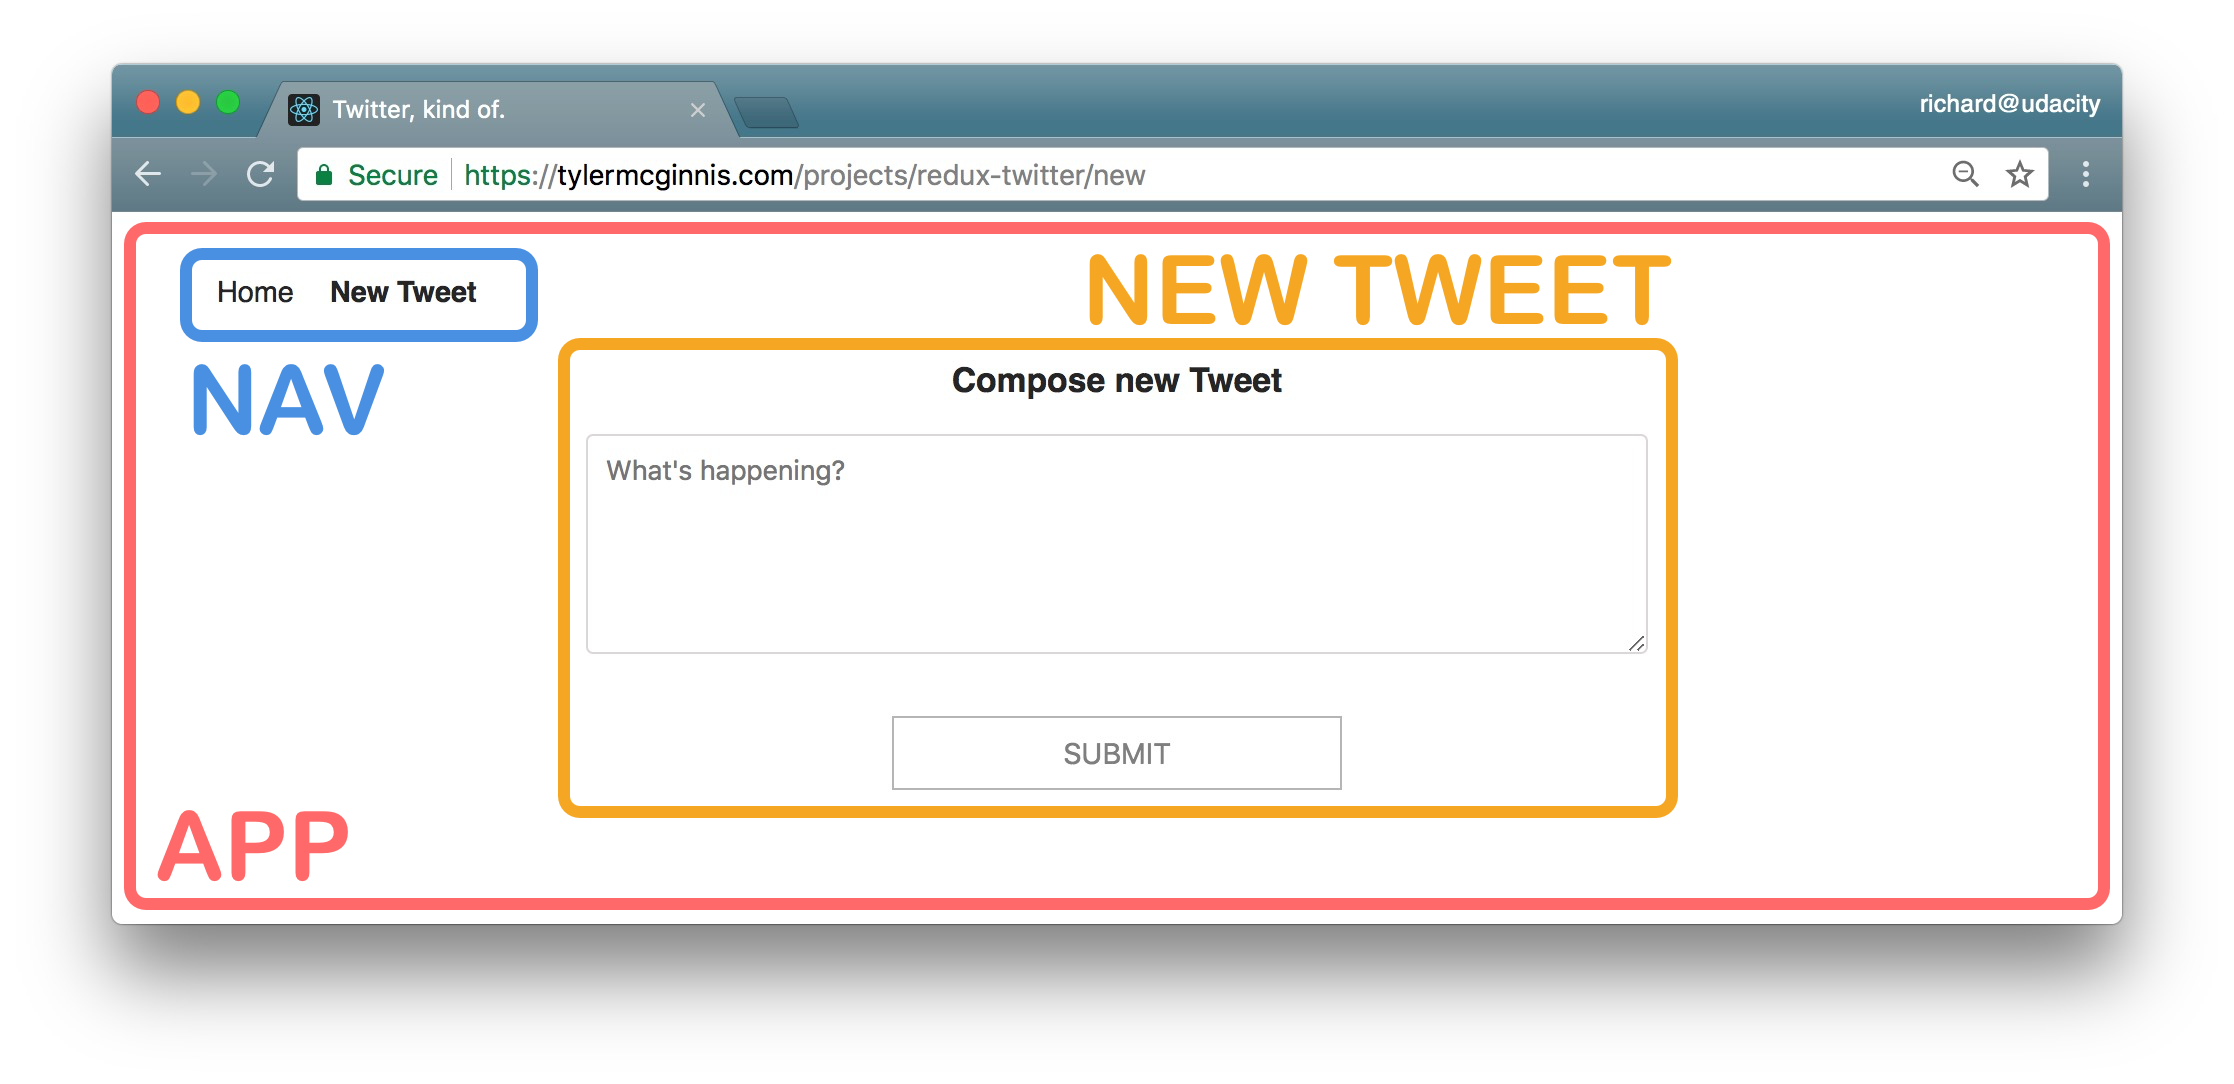2234x1084 pixels.
Task: Click the SUBMIT button
Action: tap(1117, 754)
